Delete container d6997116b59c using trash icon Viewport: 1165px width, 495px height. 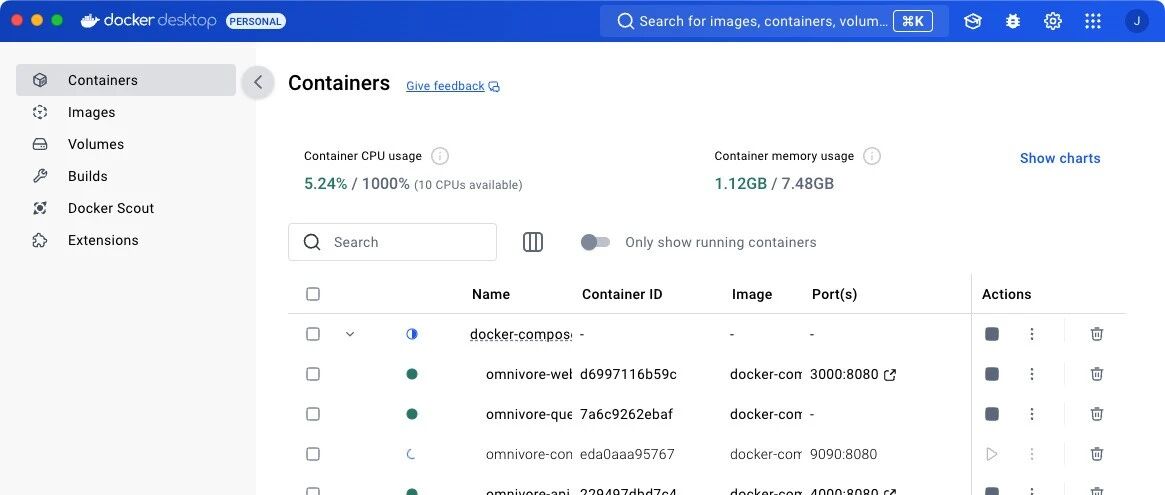(1097, 374)
